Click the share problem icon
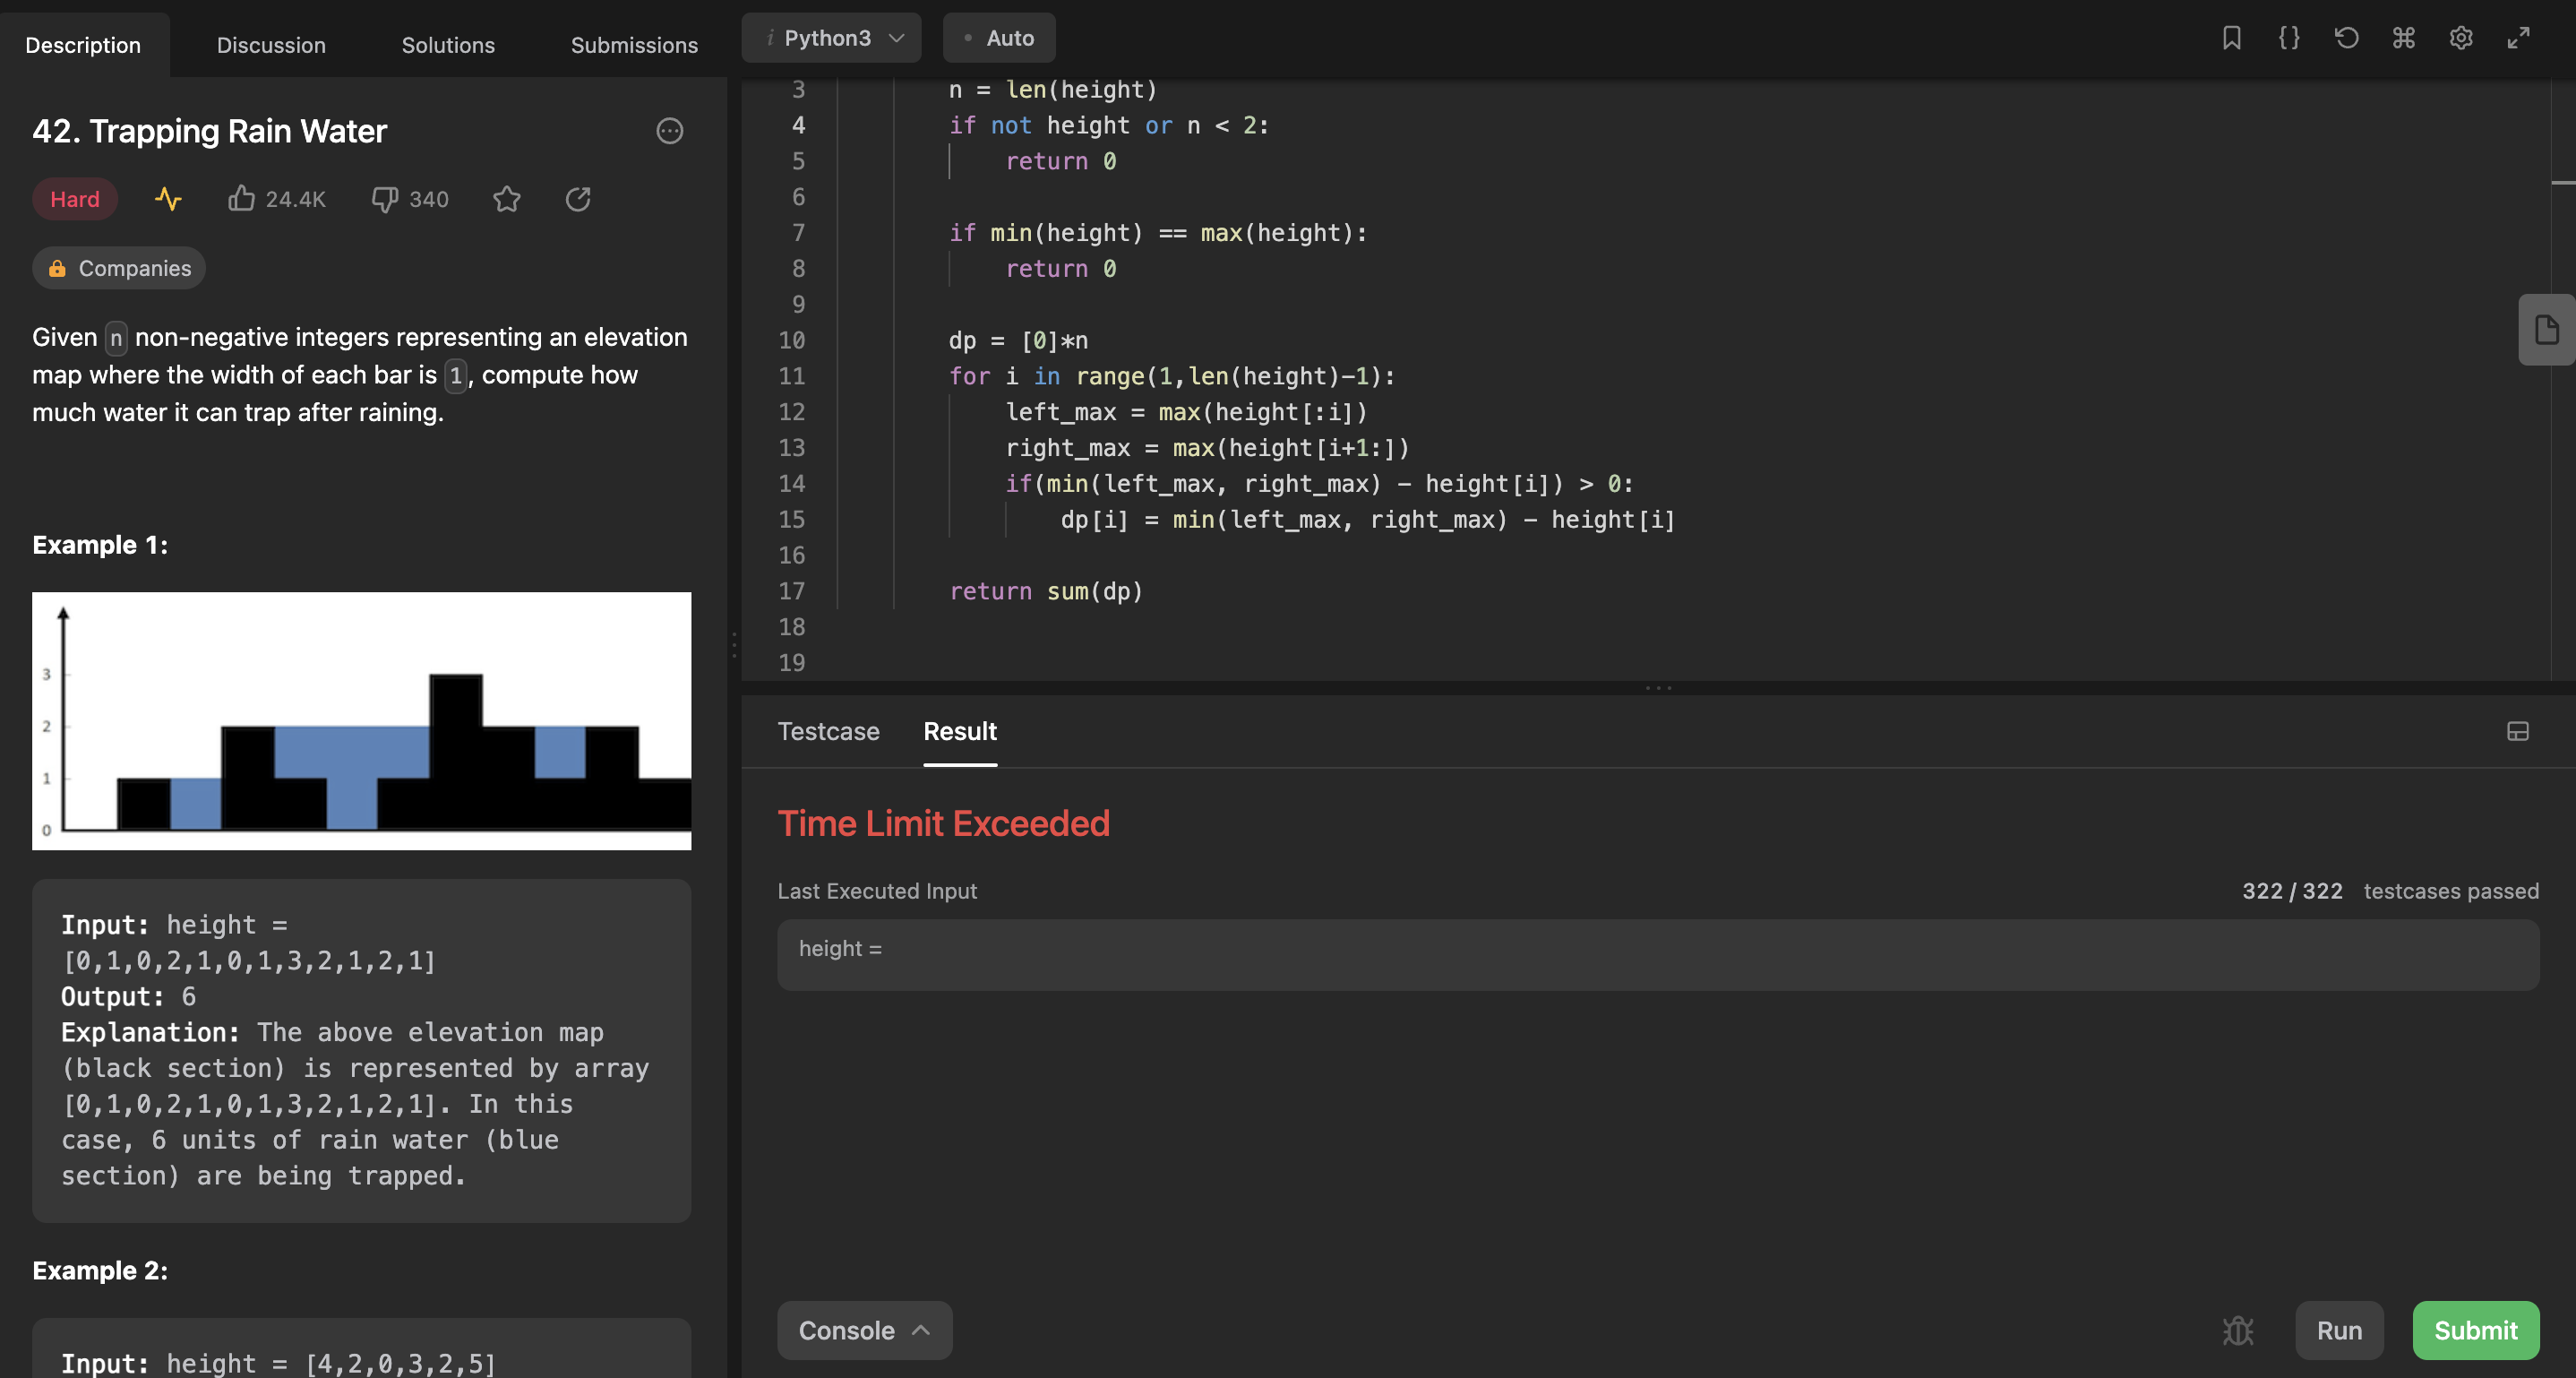Viewport: 2576px width, 1378px height. (x=578, y=199)
